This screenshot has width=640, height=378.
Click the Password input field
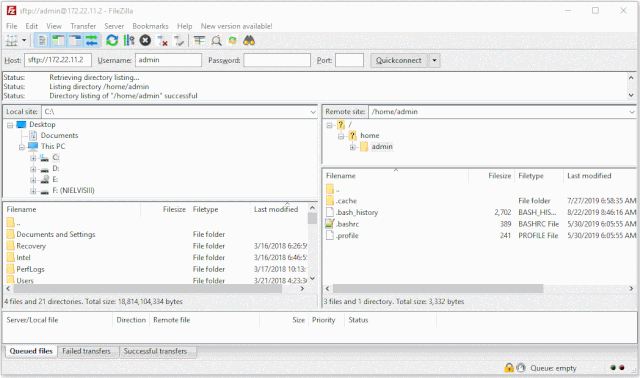click(x=277, y=60)
